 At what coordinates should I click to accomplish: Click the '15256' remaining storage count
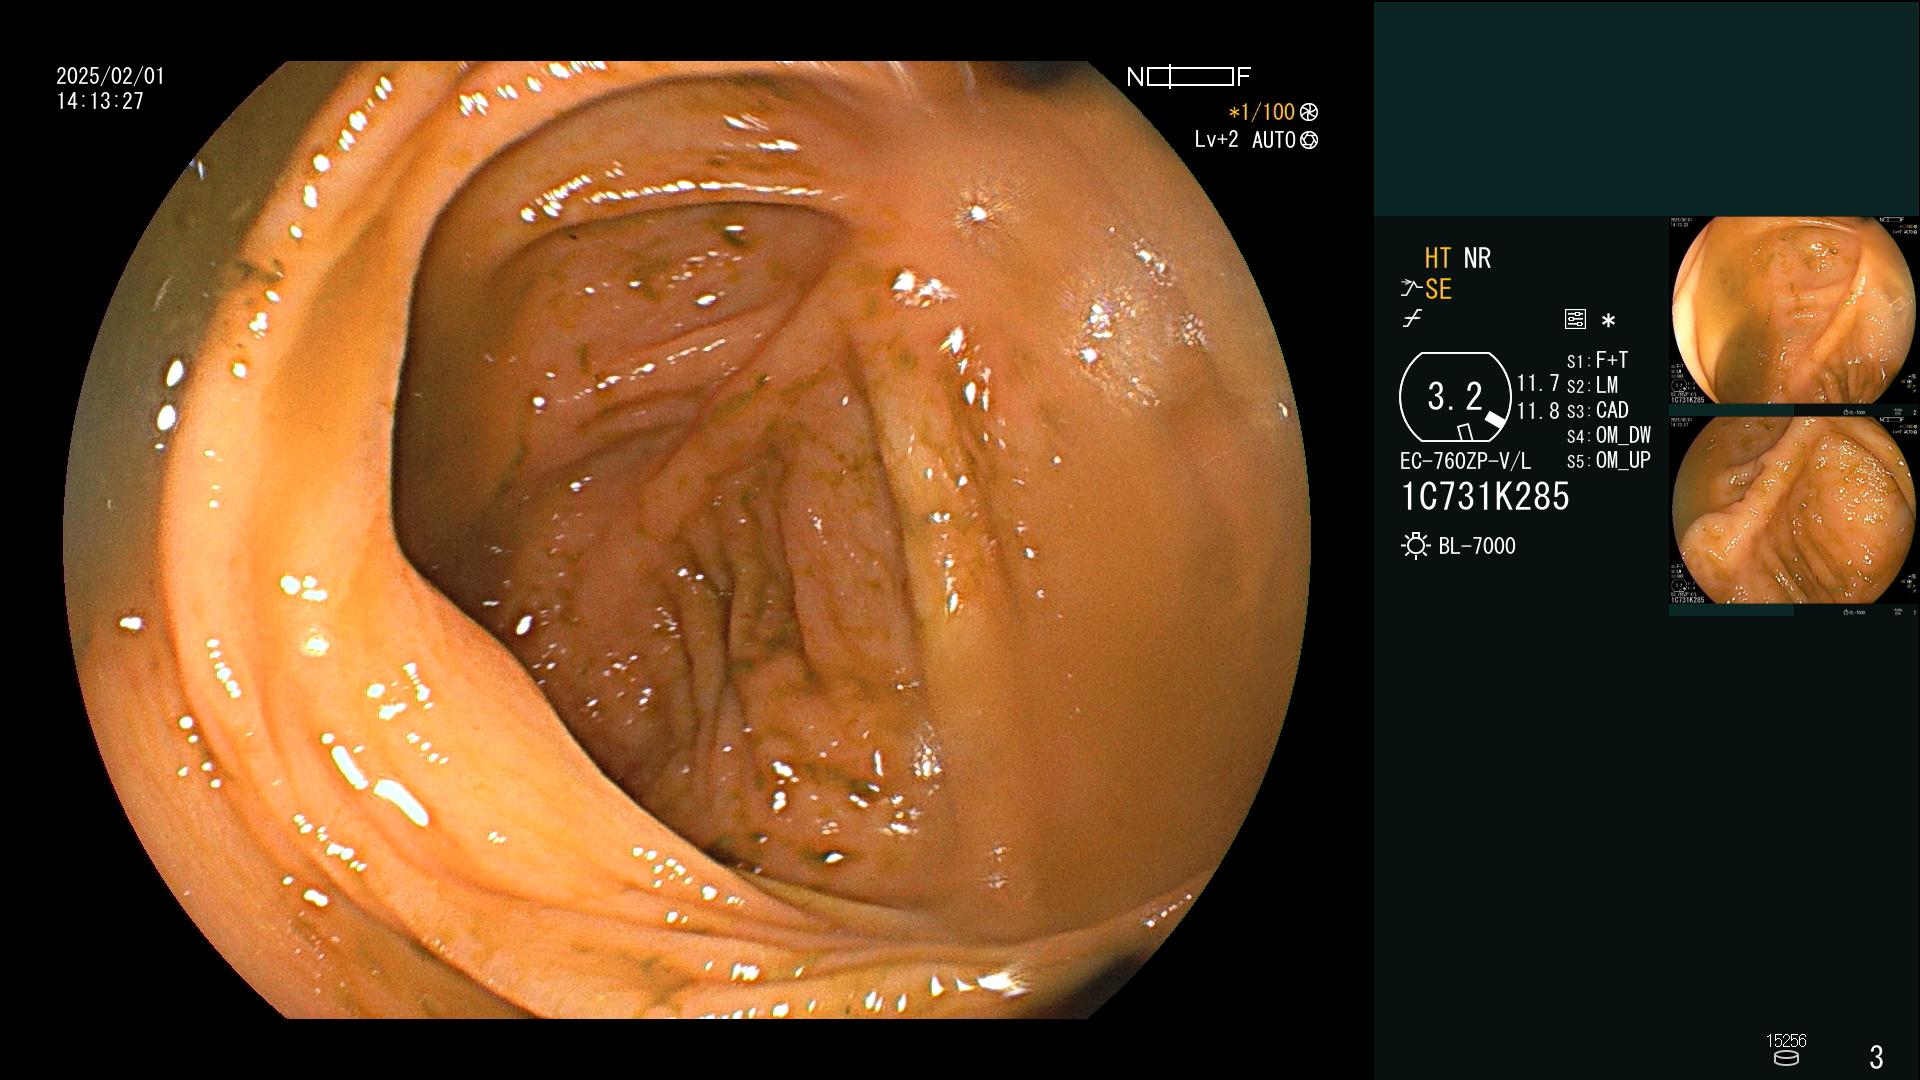pos(1786,1041)
